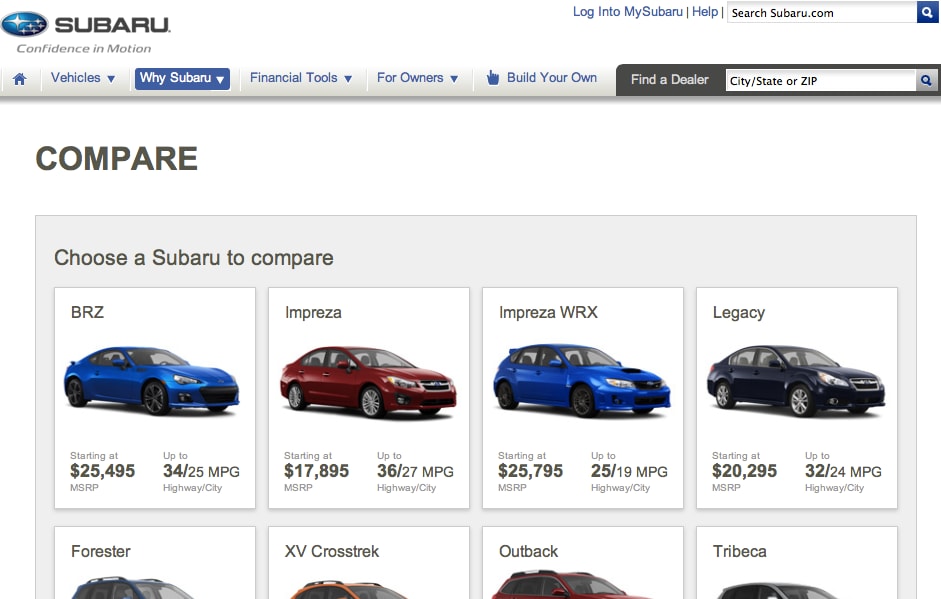The width and height of the screenshot is (941, 599).
Task: Open the Why Subaru dropdown
Action: click(182, 78)
